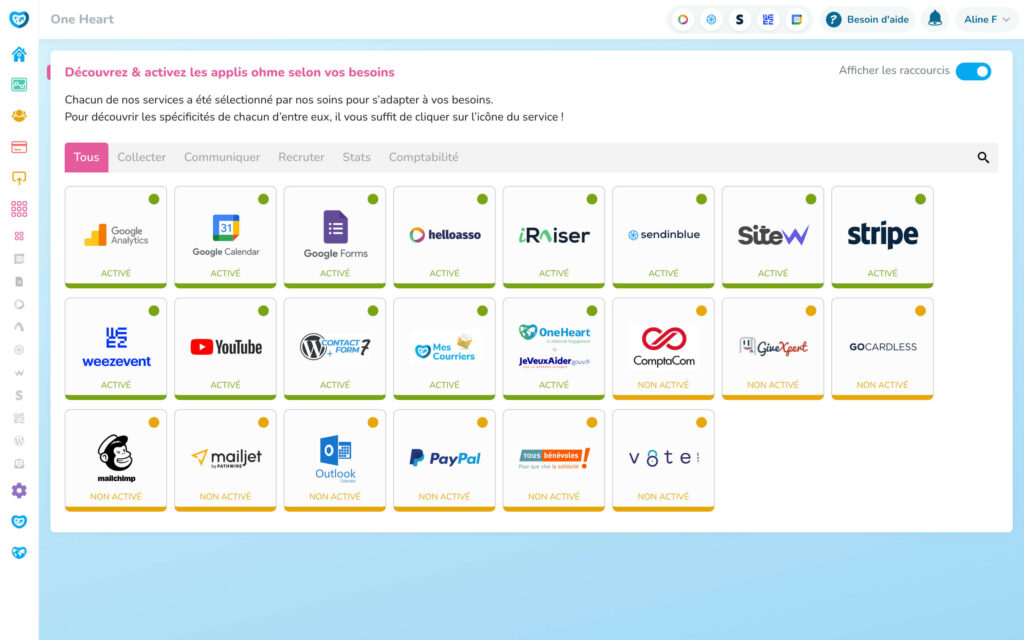Open the Weezevent shortcut in the top bar
The width and height of the screenshot is (1024, 640).
pos(768,19)
